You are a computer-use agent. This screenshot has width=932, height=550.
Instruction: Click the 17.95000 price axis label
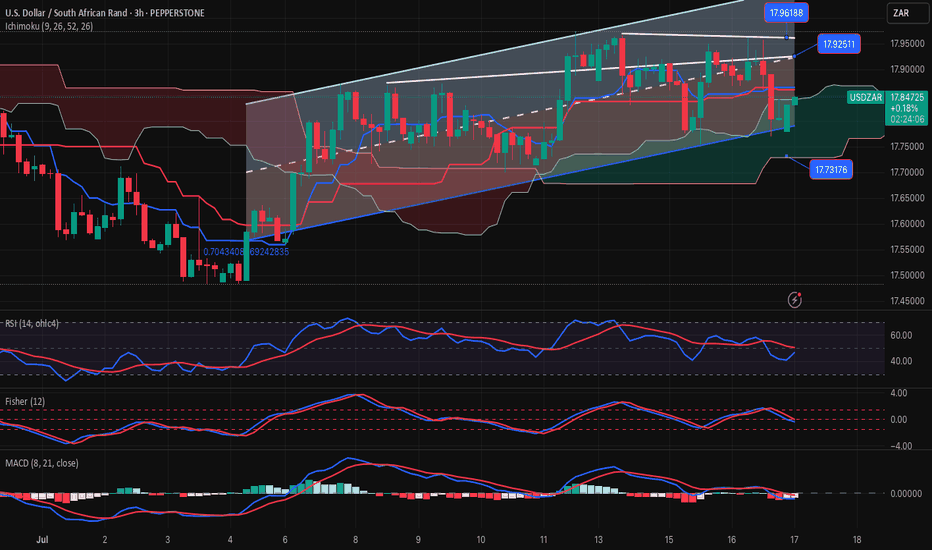pyautogui.click(x=907, y=43)
